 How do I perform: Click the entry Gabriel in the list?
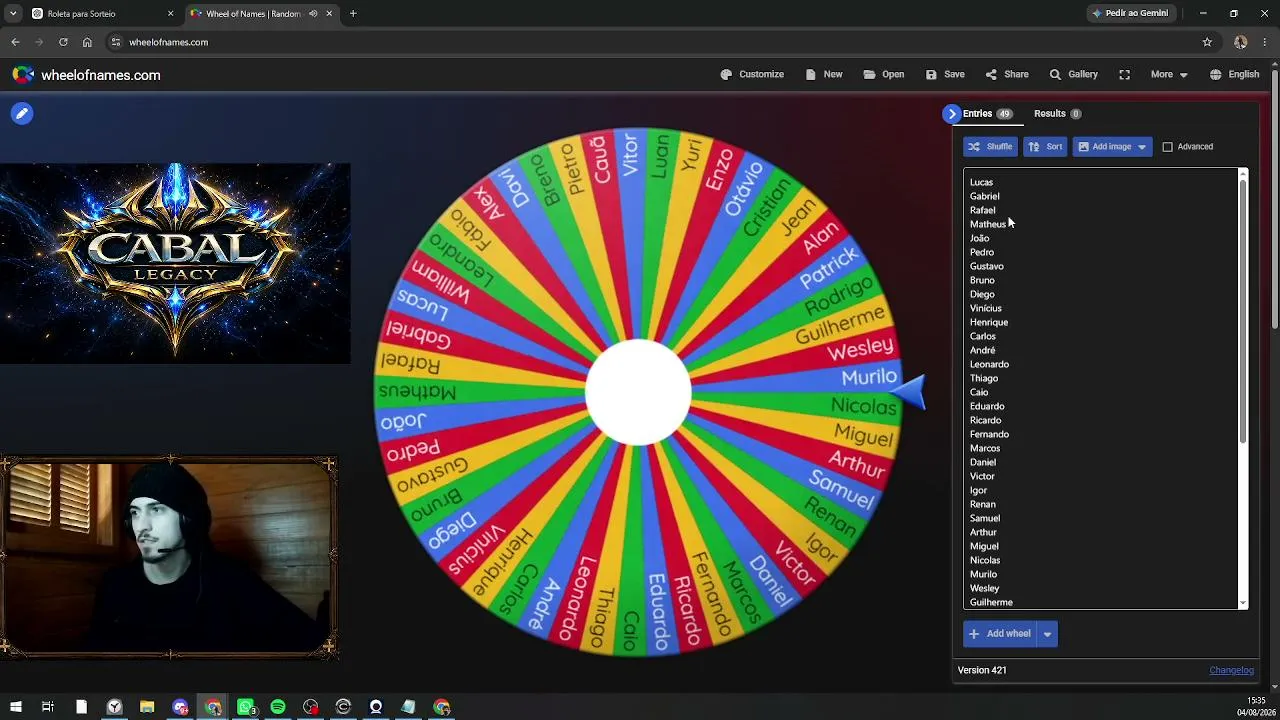(984, 197)
